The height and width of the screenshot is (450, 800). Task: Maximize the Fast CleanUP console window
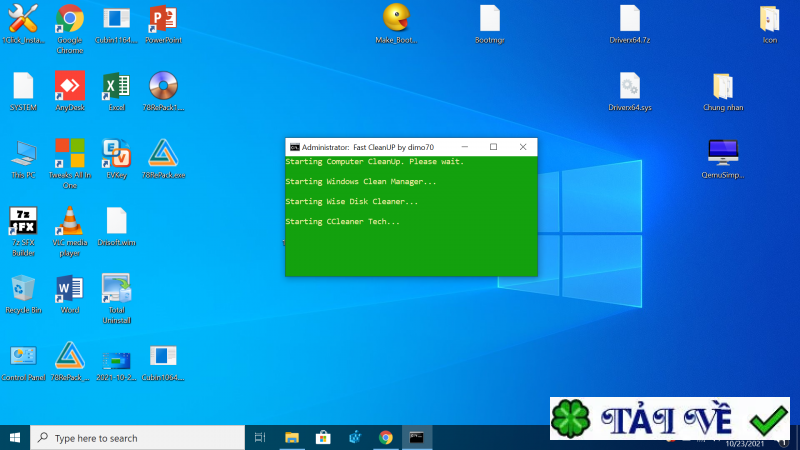click(493, 147)
